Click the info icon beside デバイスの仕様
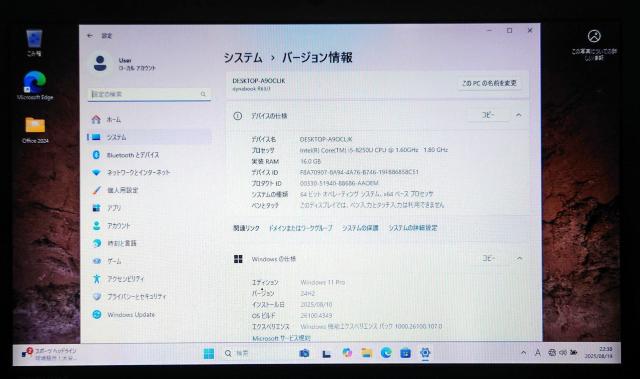The height and width of the screenshot is (379, 640). tap(237, 116)
